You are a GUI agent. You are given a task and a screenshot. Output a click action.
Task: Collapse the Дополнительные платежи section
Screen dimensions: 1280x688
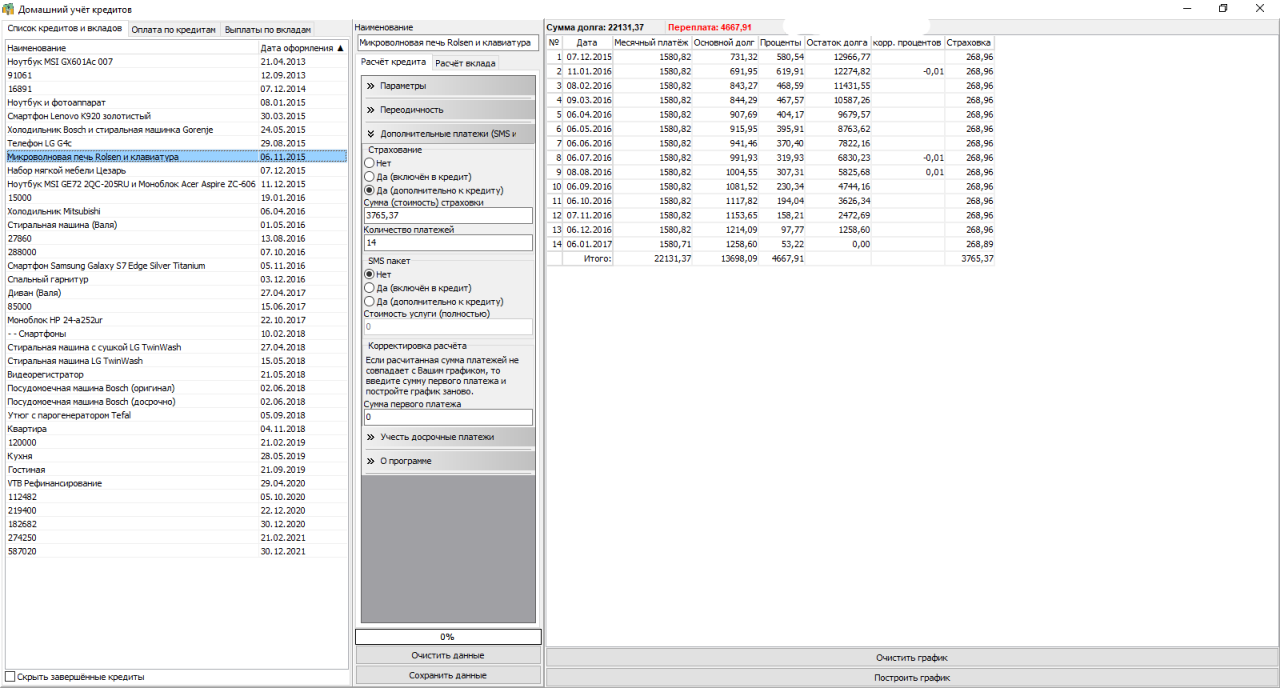click(448, 134)
